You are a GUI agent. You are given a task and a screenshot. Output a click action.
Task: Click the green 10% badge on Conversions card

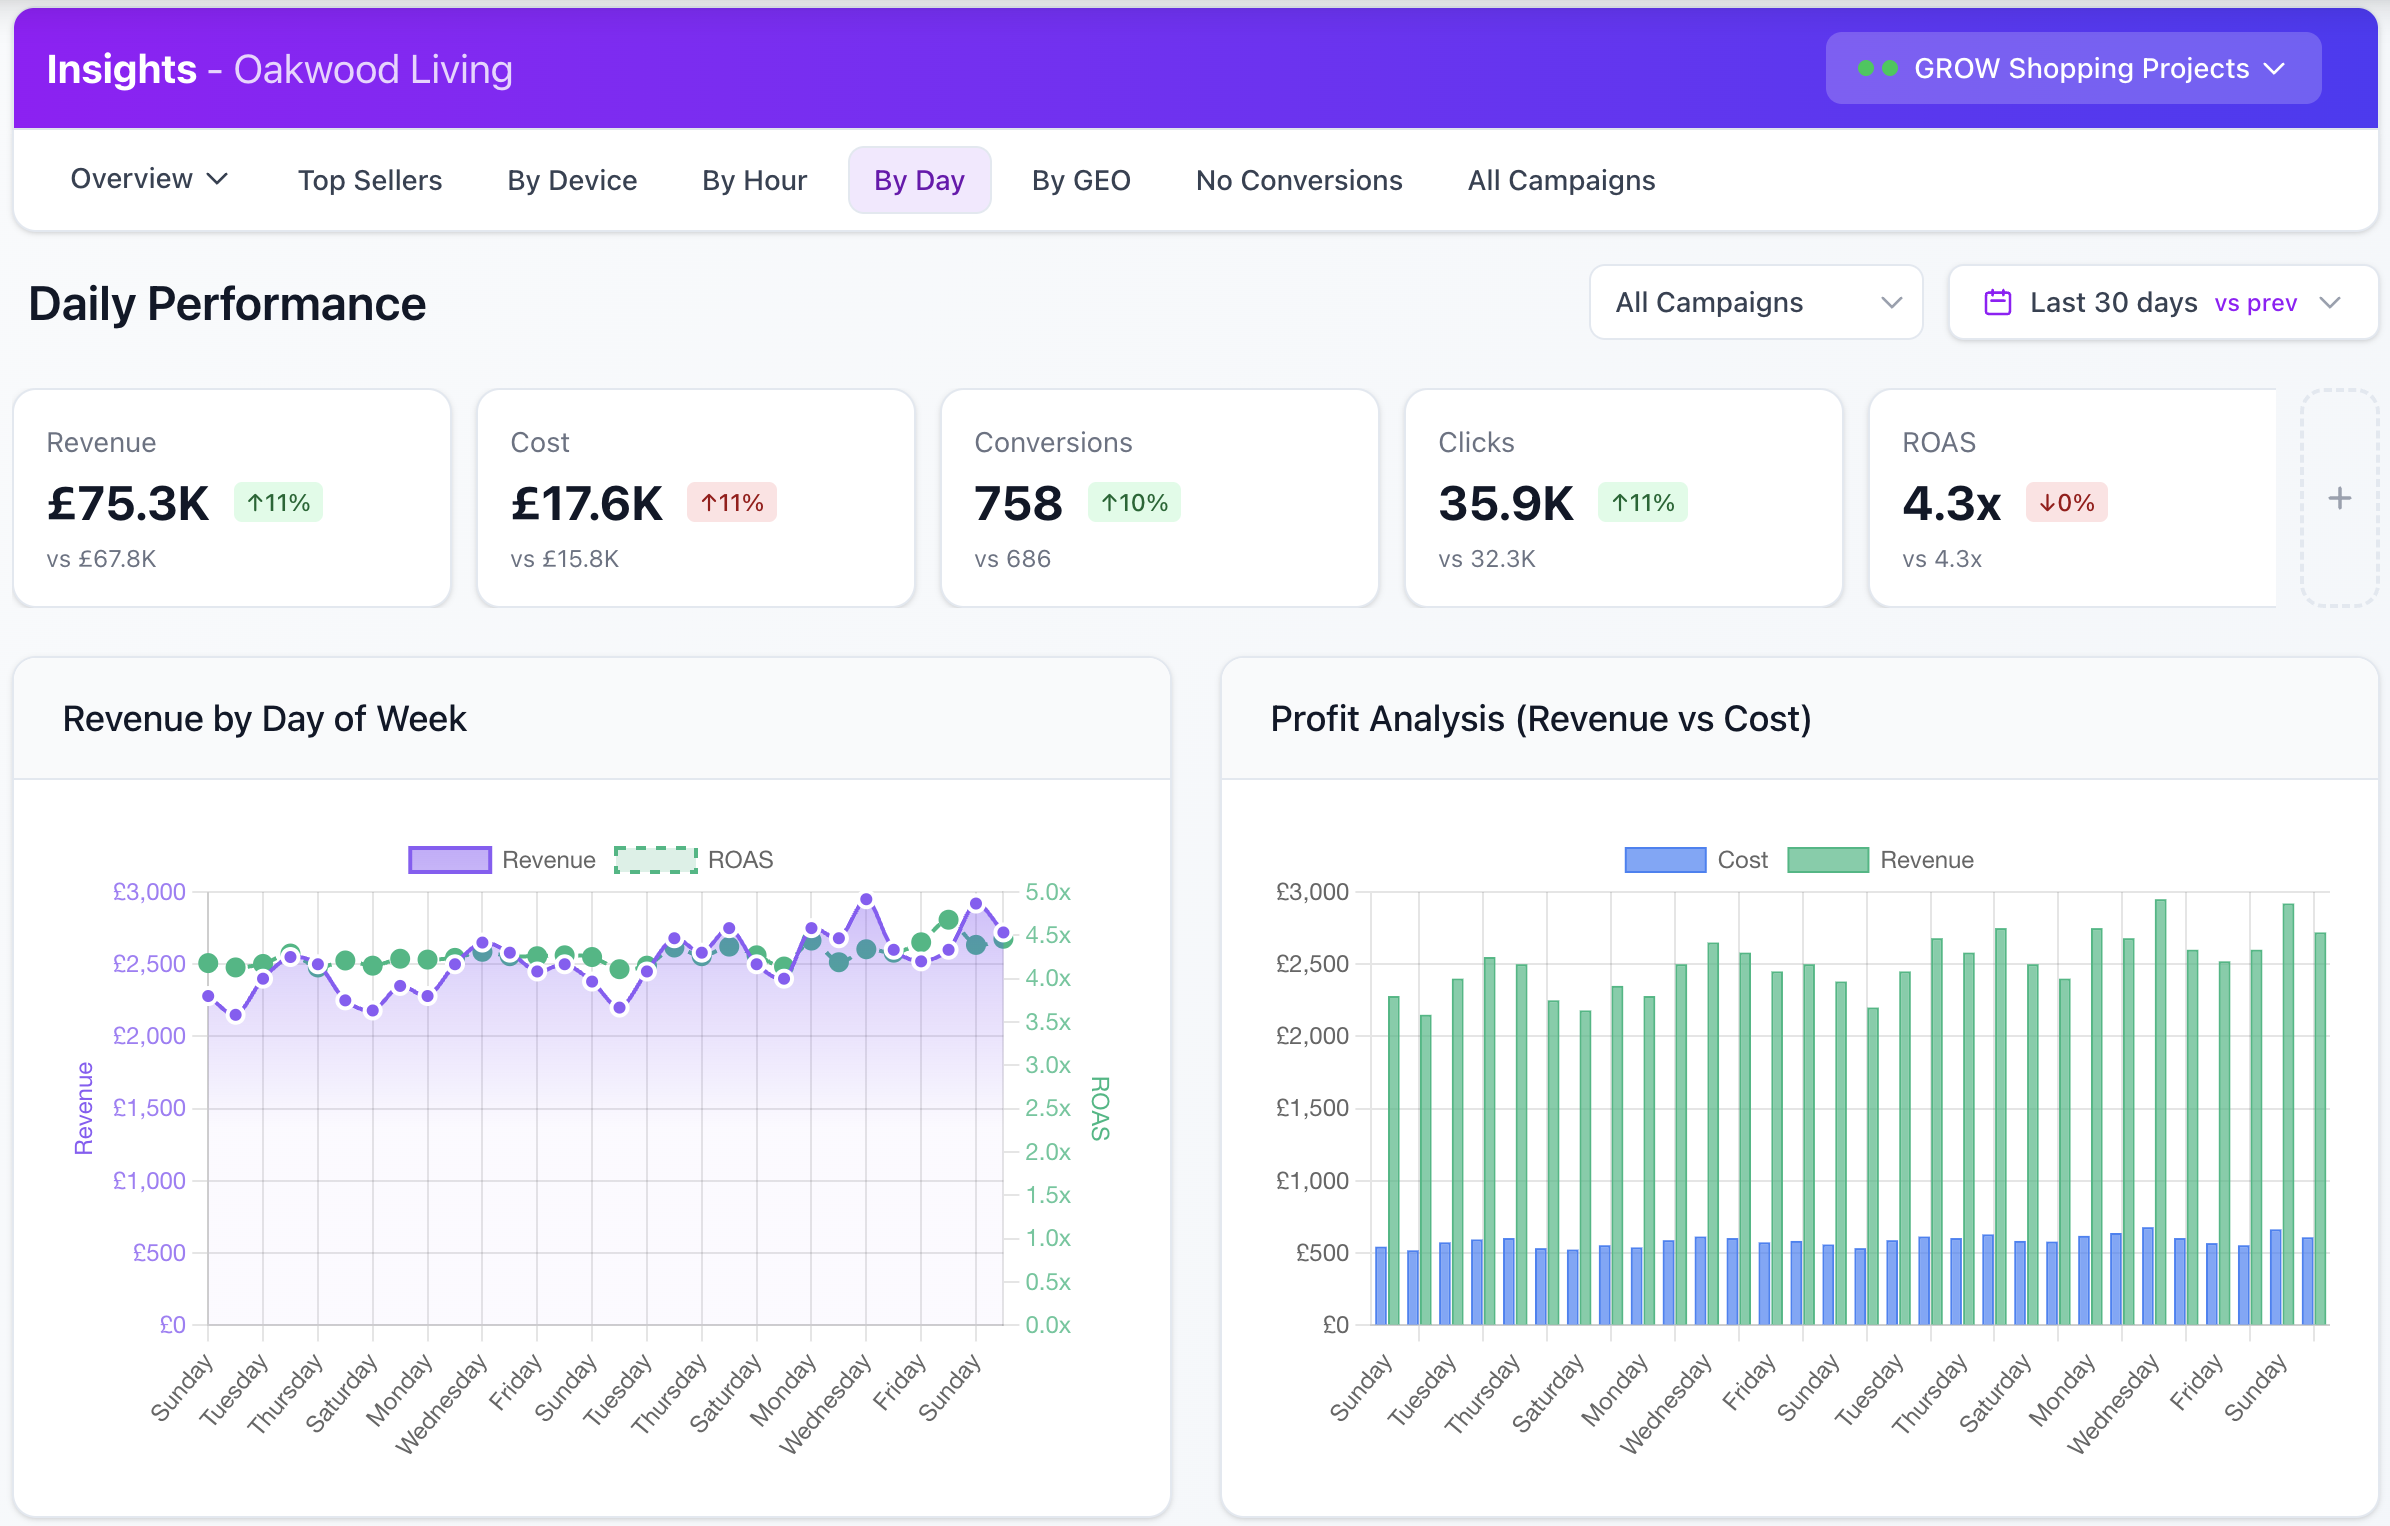pyautogui.click(x=1134, y=502)
